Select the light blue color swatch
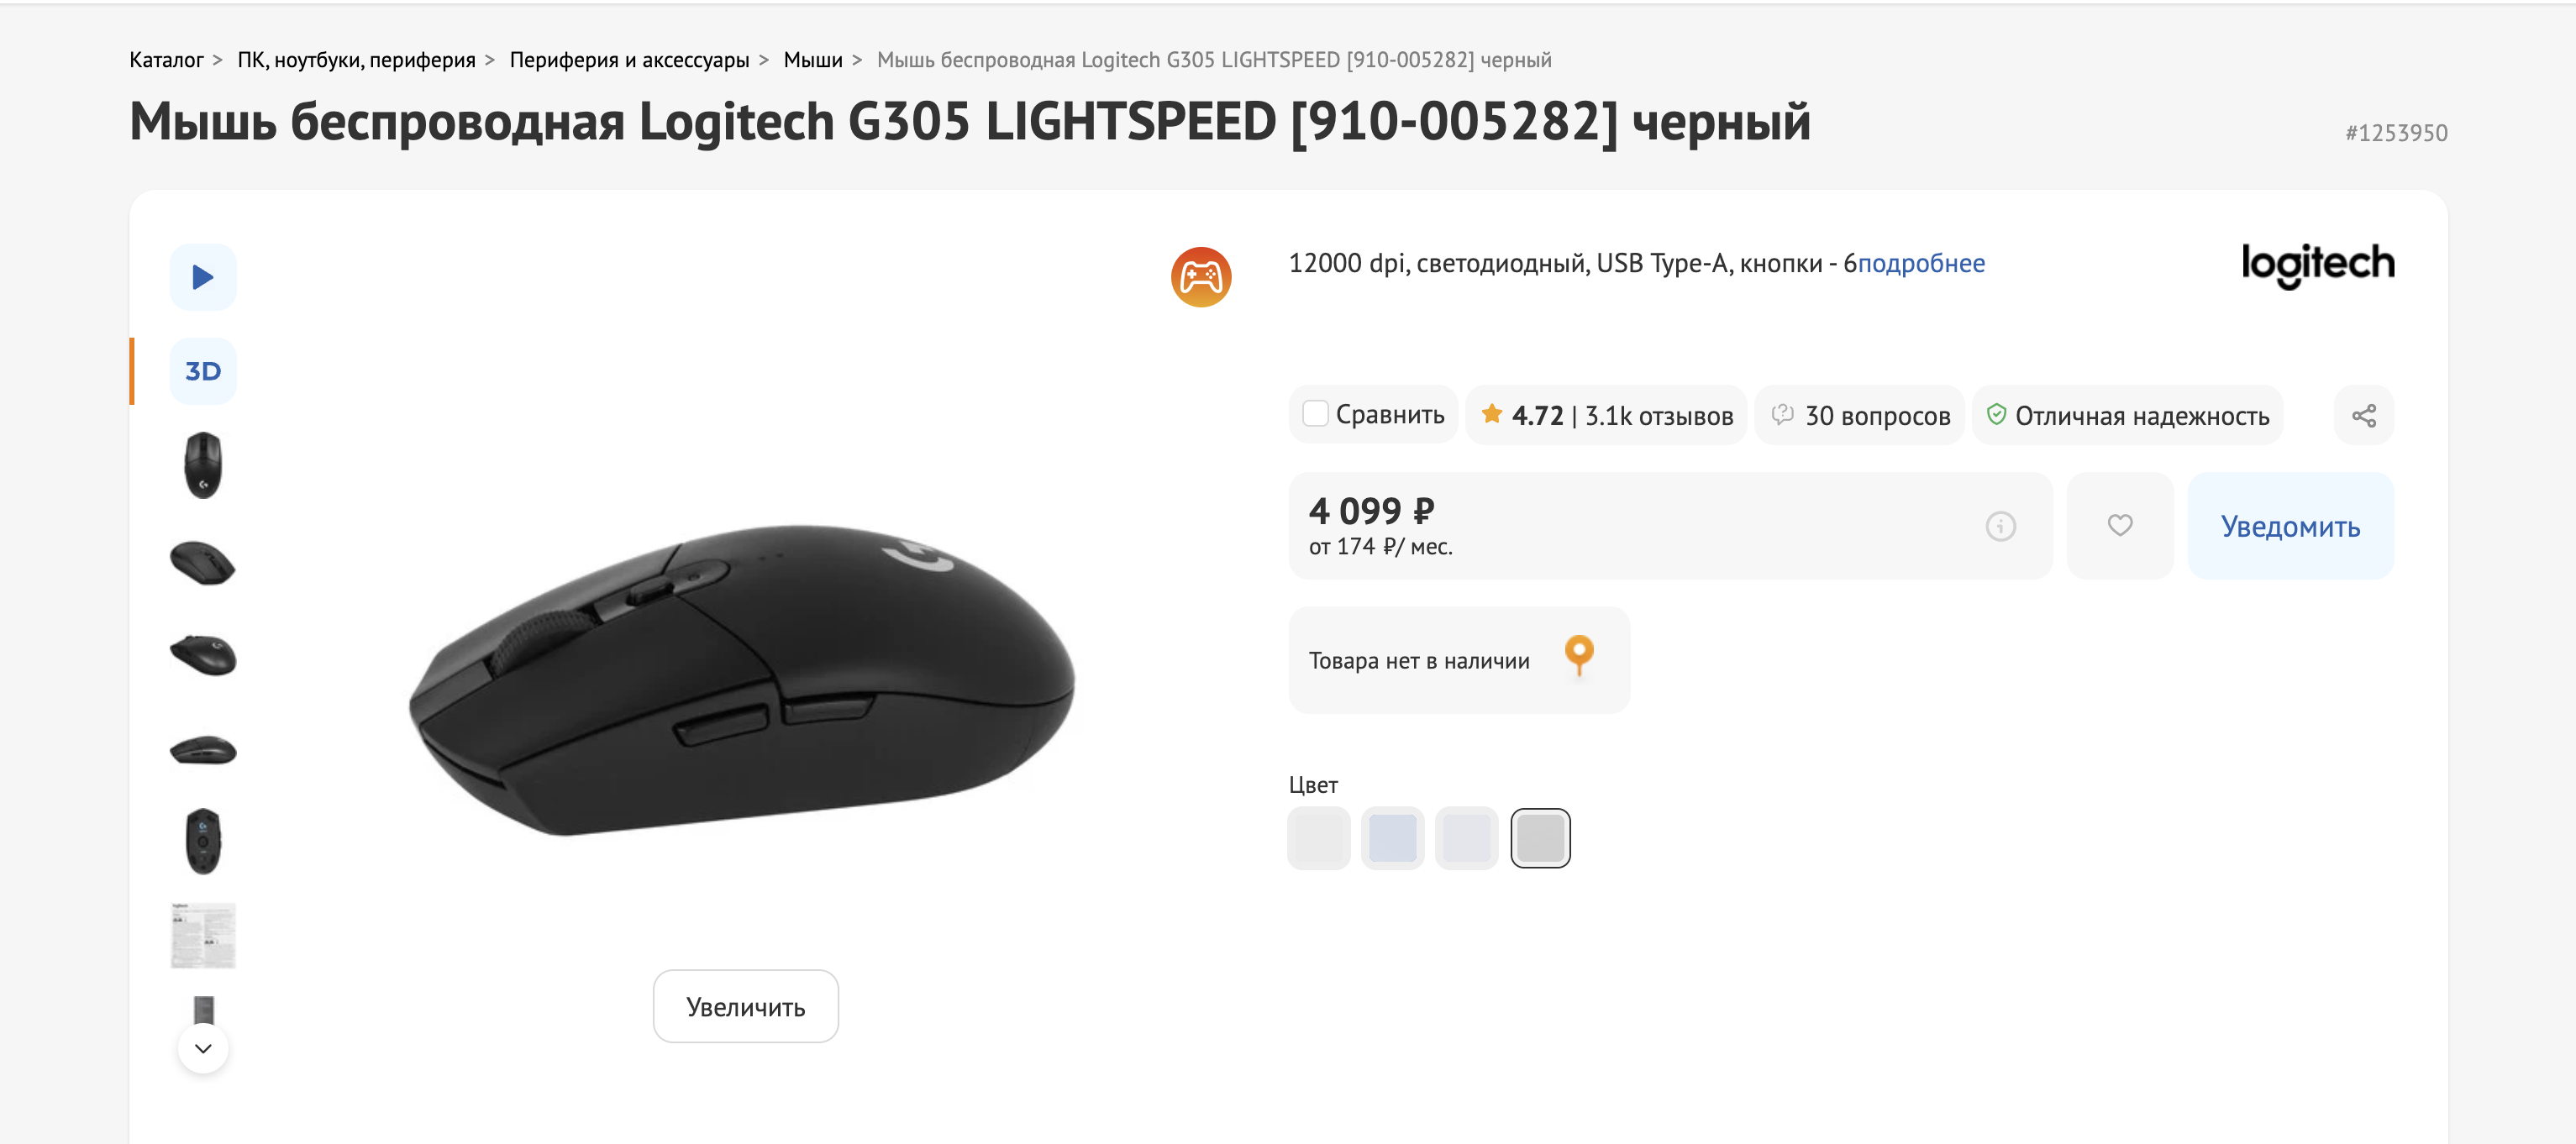The image size is (2576, 1144). coord(1392,838)
